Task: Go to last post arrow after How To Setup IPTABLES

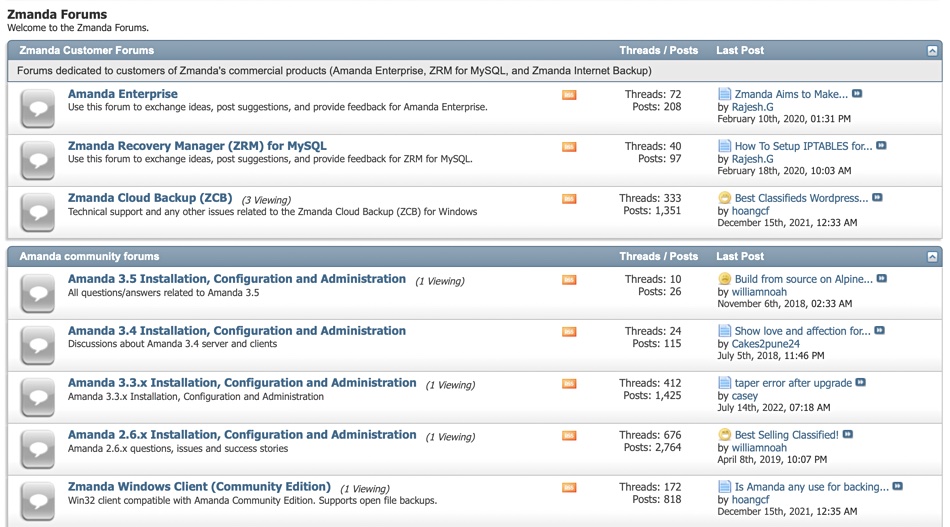Action: coord(881,146)
